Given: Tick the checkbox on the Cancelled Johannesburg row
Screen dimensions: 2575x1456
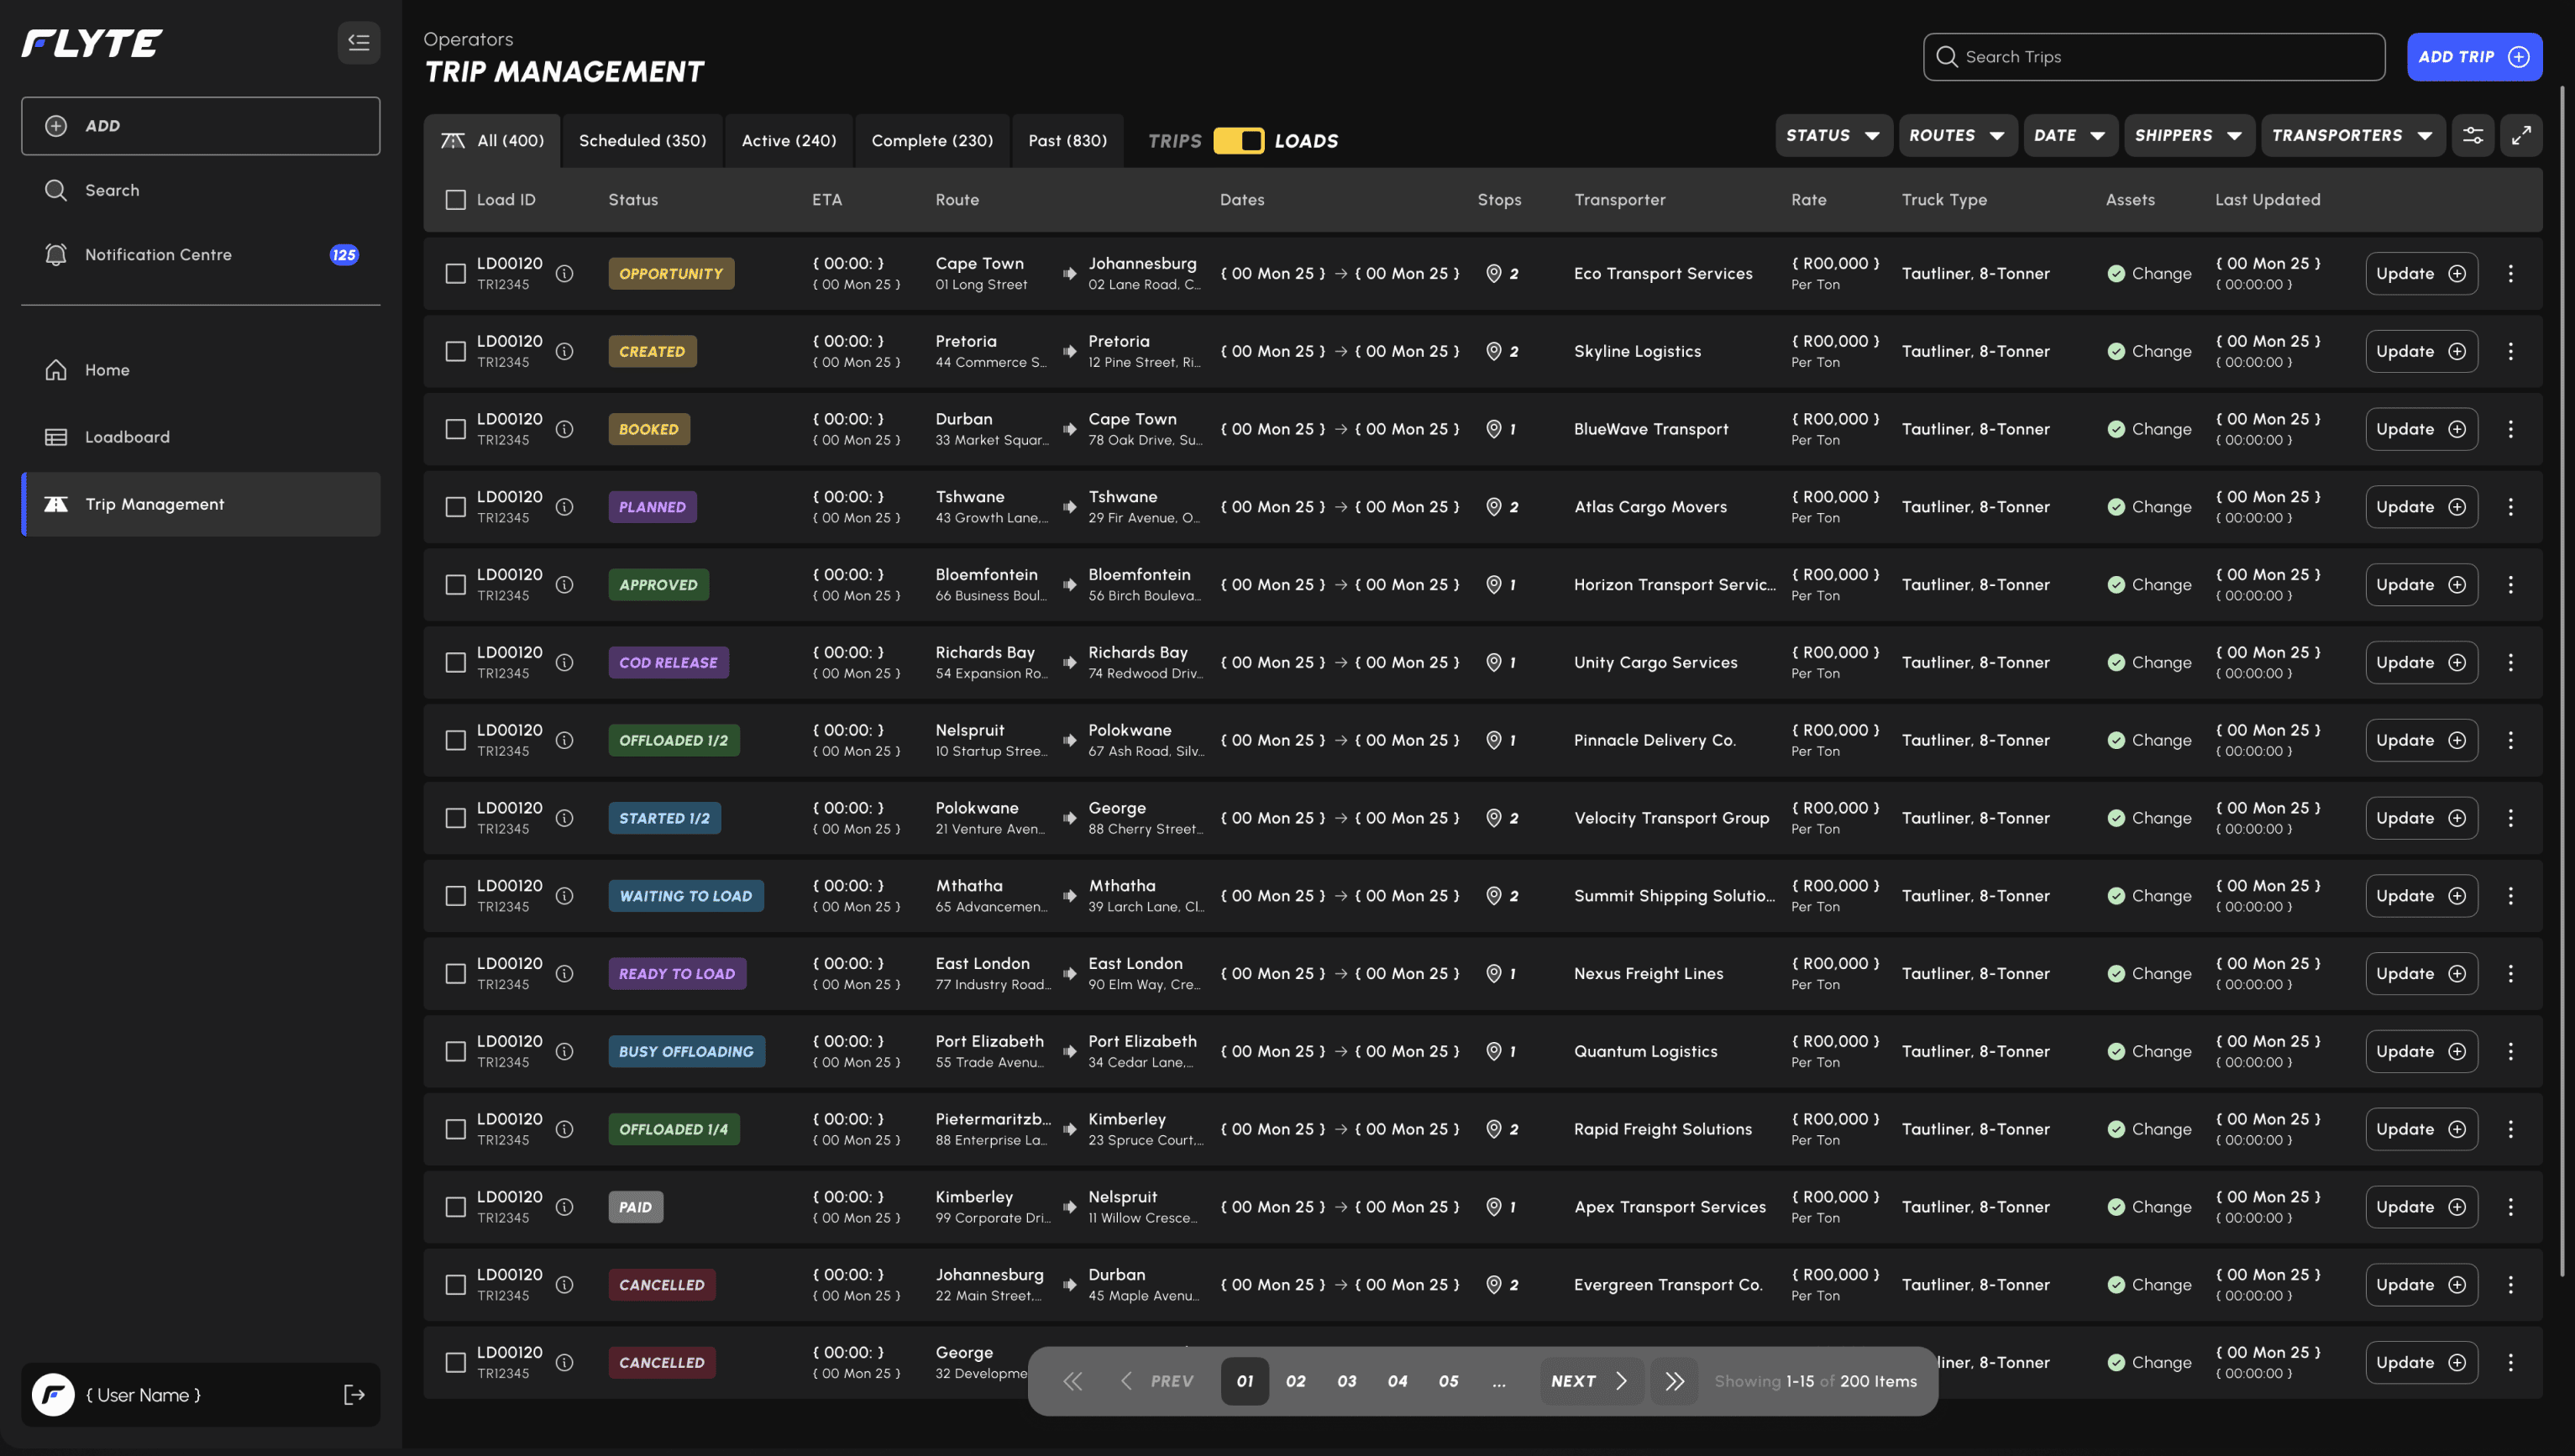Looking at the screenshot, I should point(456,1284).
